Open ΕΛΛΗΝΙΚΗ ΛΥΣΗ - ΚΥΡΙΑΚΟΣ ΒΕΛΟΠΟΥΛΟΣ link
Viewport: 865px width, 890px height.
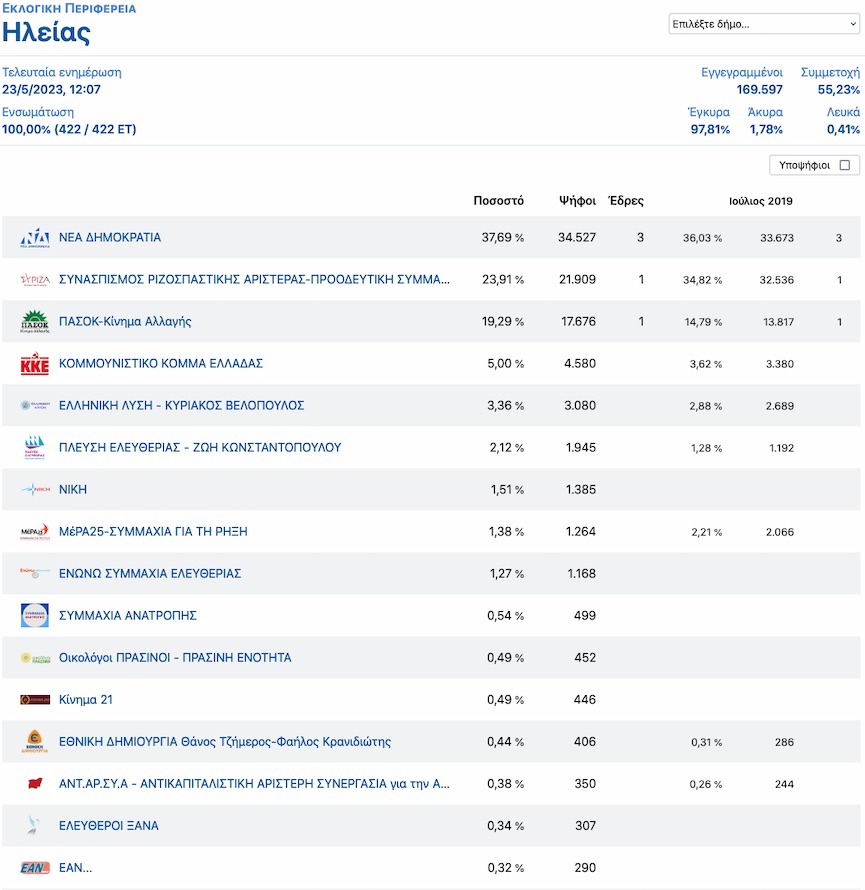(x=182, y=405)
